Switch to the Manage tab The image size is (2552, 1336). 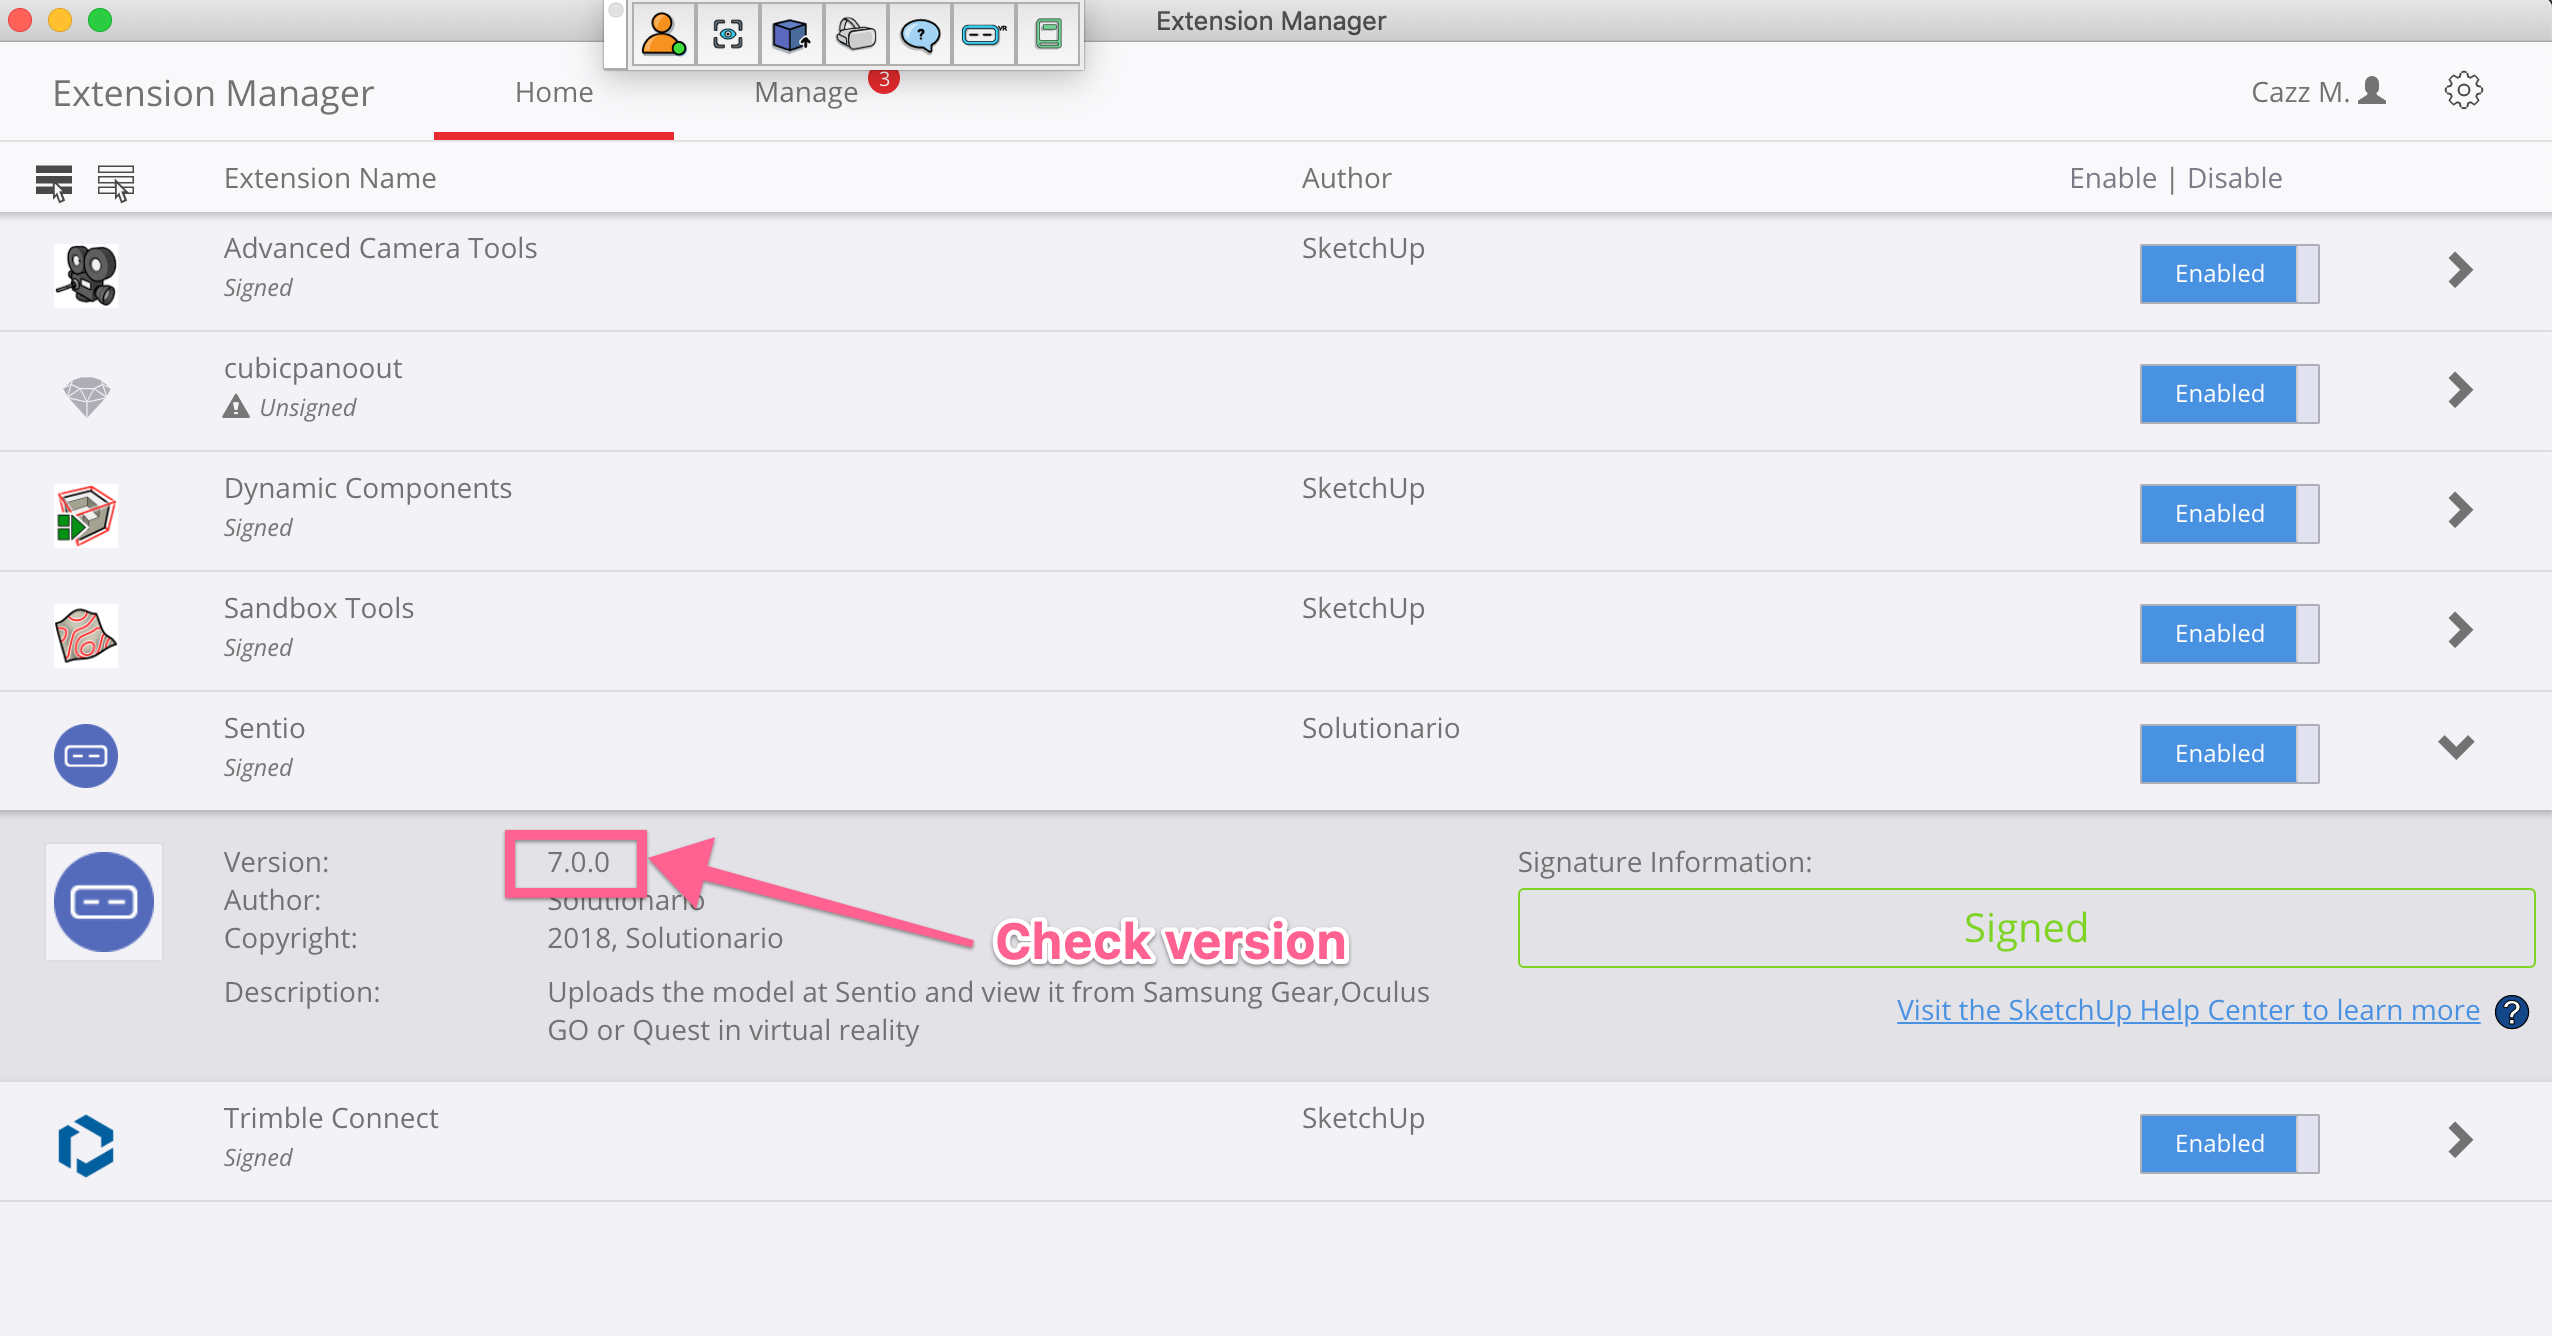tap(806, 92)
